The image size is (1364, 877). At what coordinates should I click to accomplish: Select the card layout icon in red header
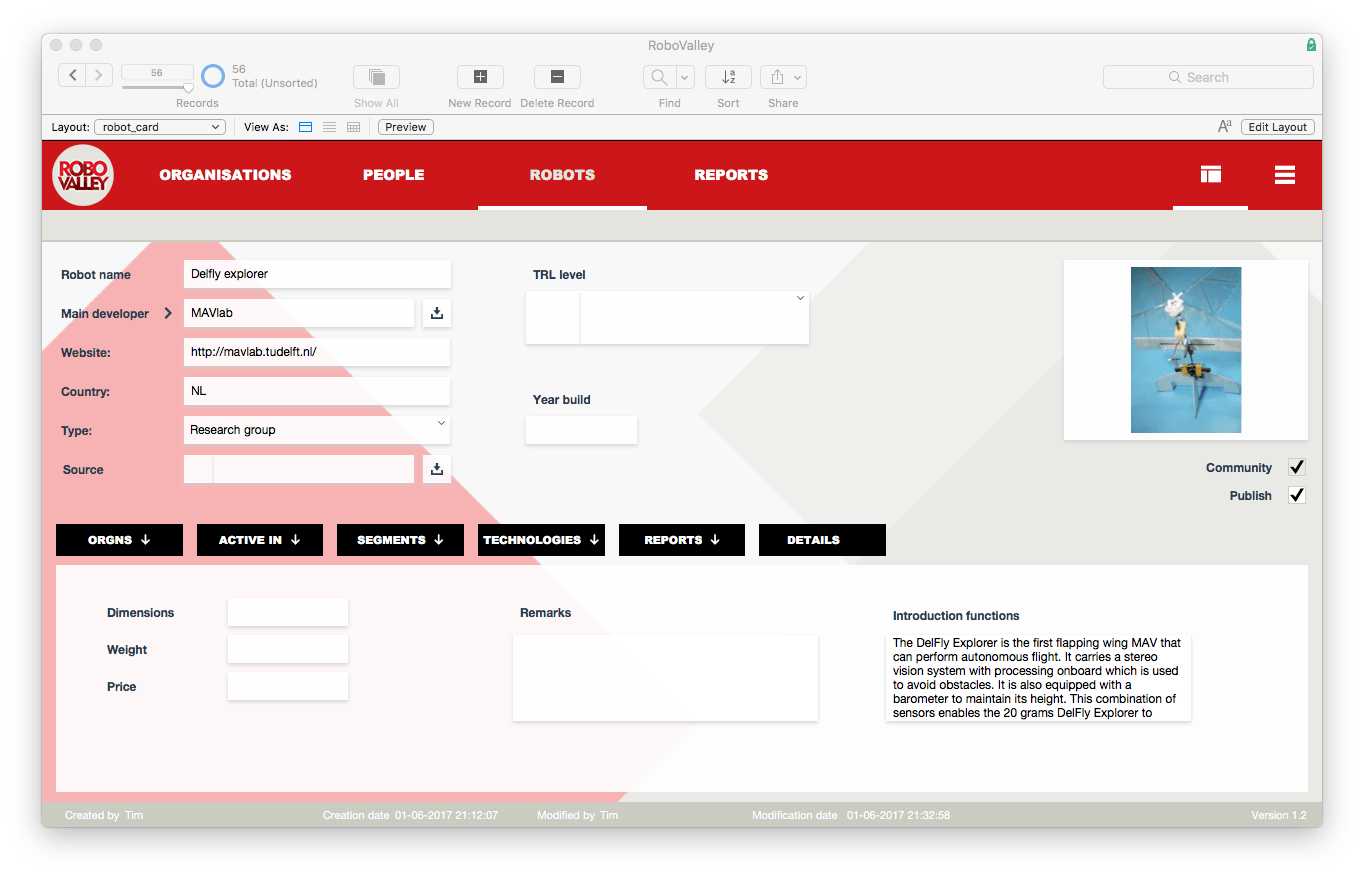1211,174
